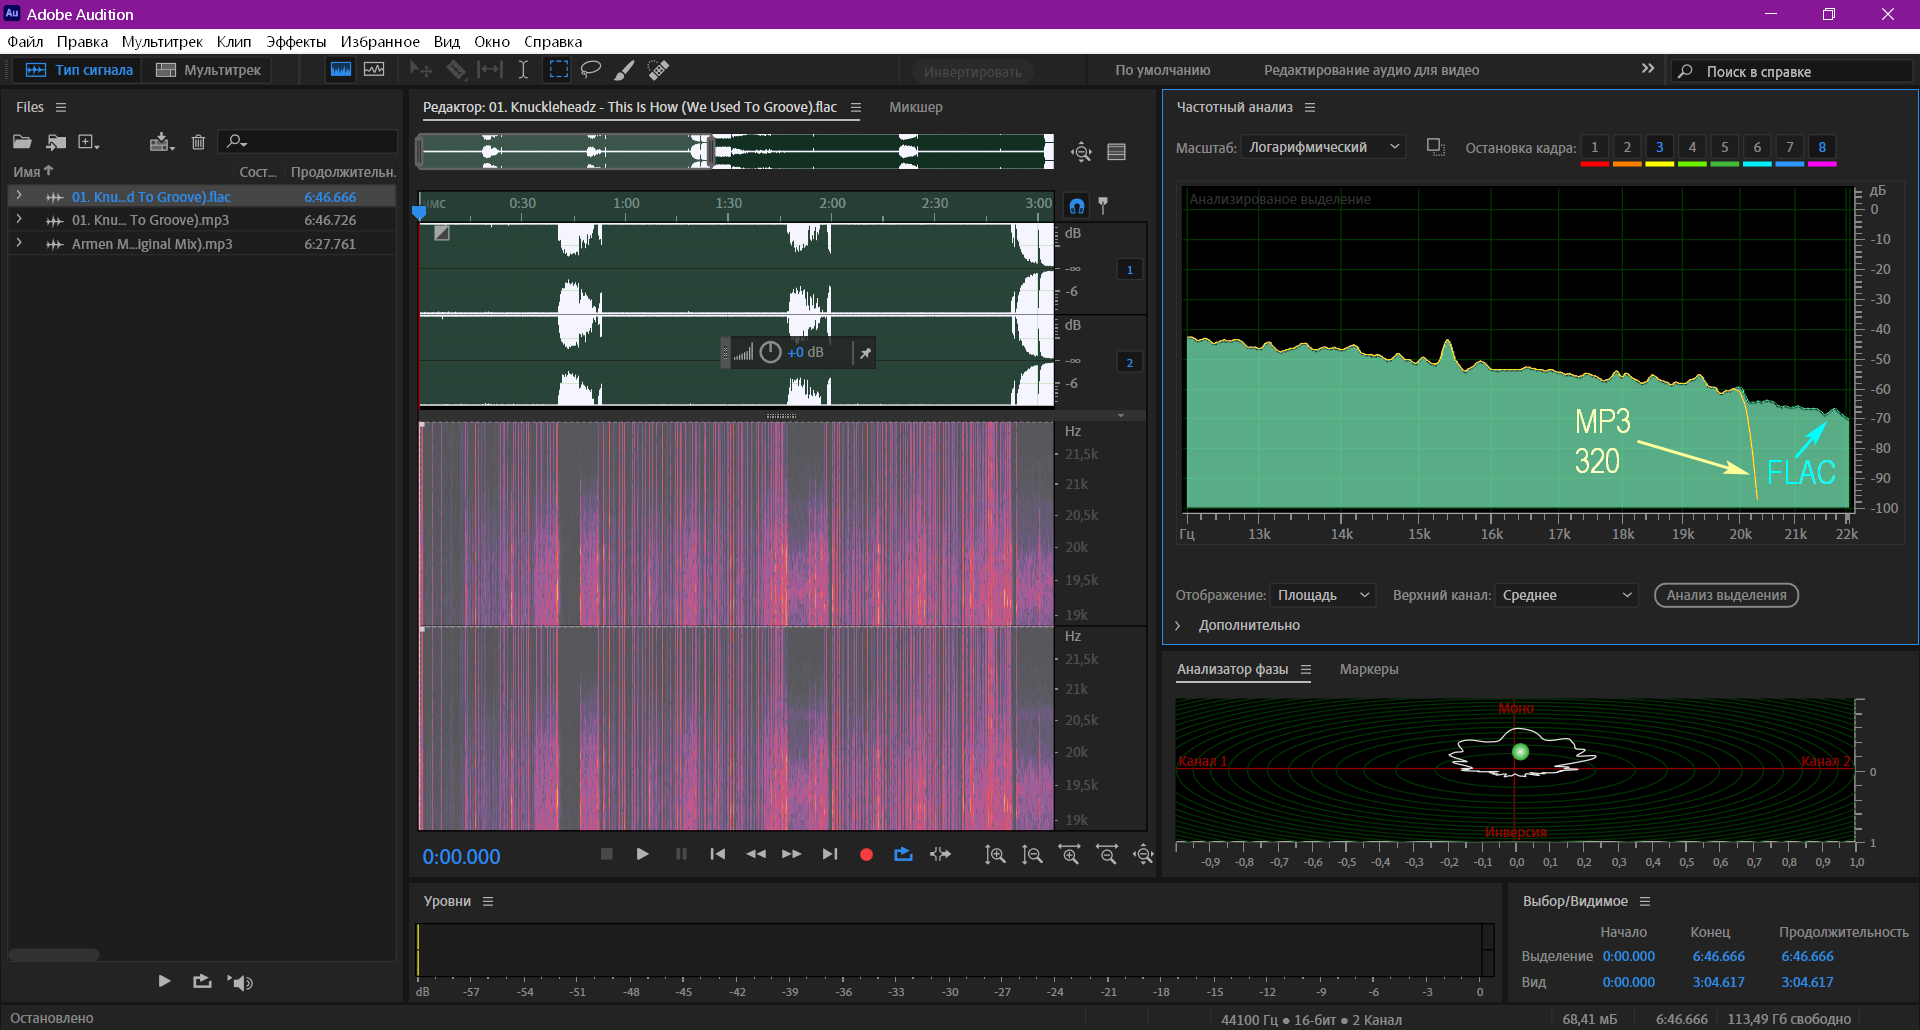The height and width of the screenshot is (1030, 1920).
Task: Select the Paintbrush selection tool
Action: tap(624, 70)
